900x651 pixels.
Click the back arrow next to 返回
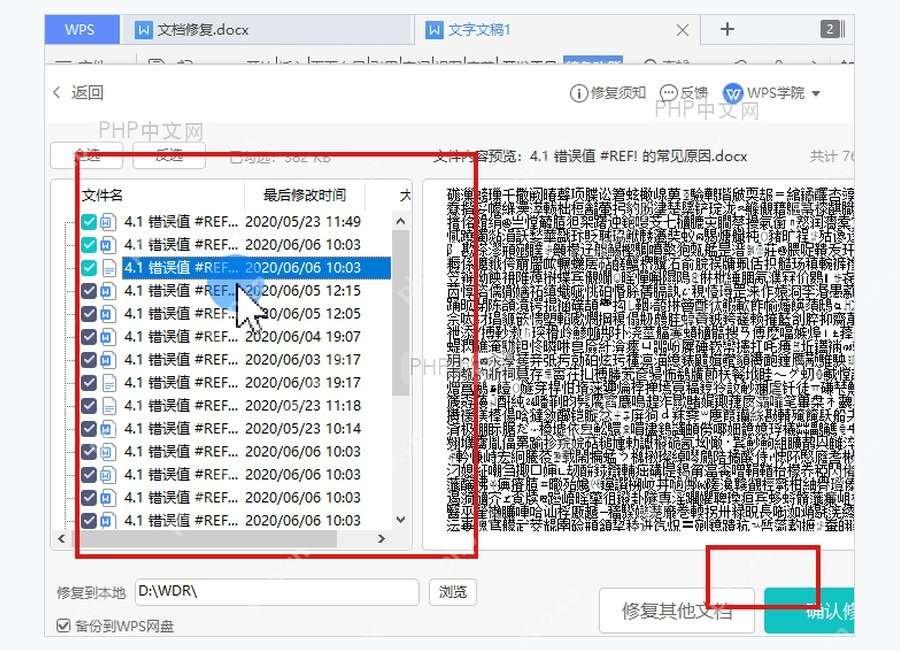point(56,92)
